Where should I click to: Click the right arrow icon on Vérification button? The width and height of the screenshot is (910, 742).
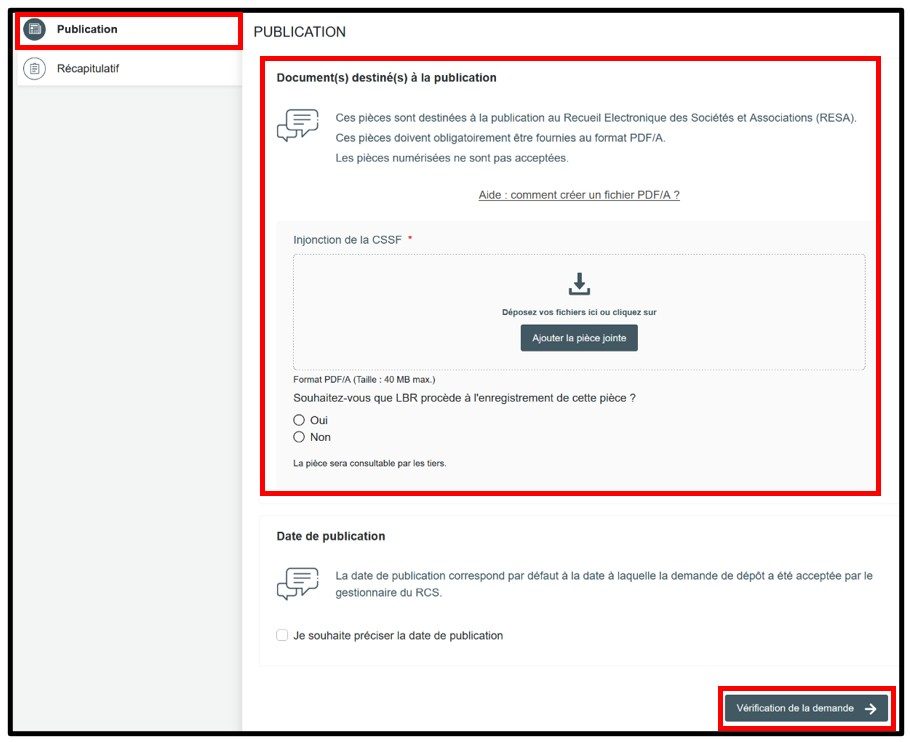(870, 709)
